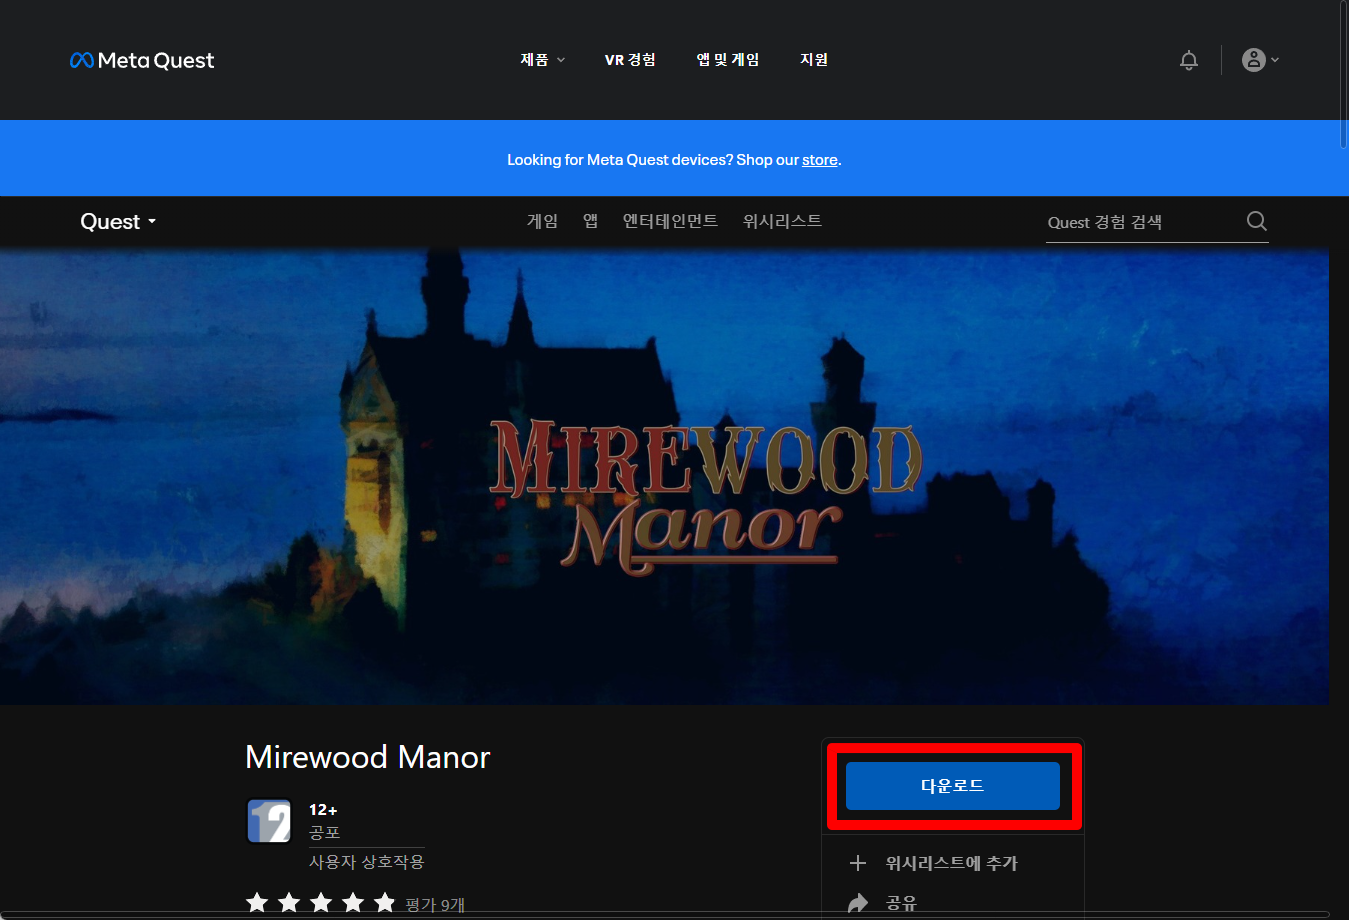
Task: Click the five-star rating display
Action: point(321,903)
